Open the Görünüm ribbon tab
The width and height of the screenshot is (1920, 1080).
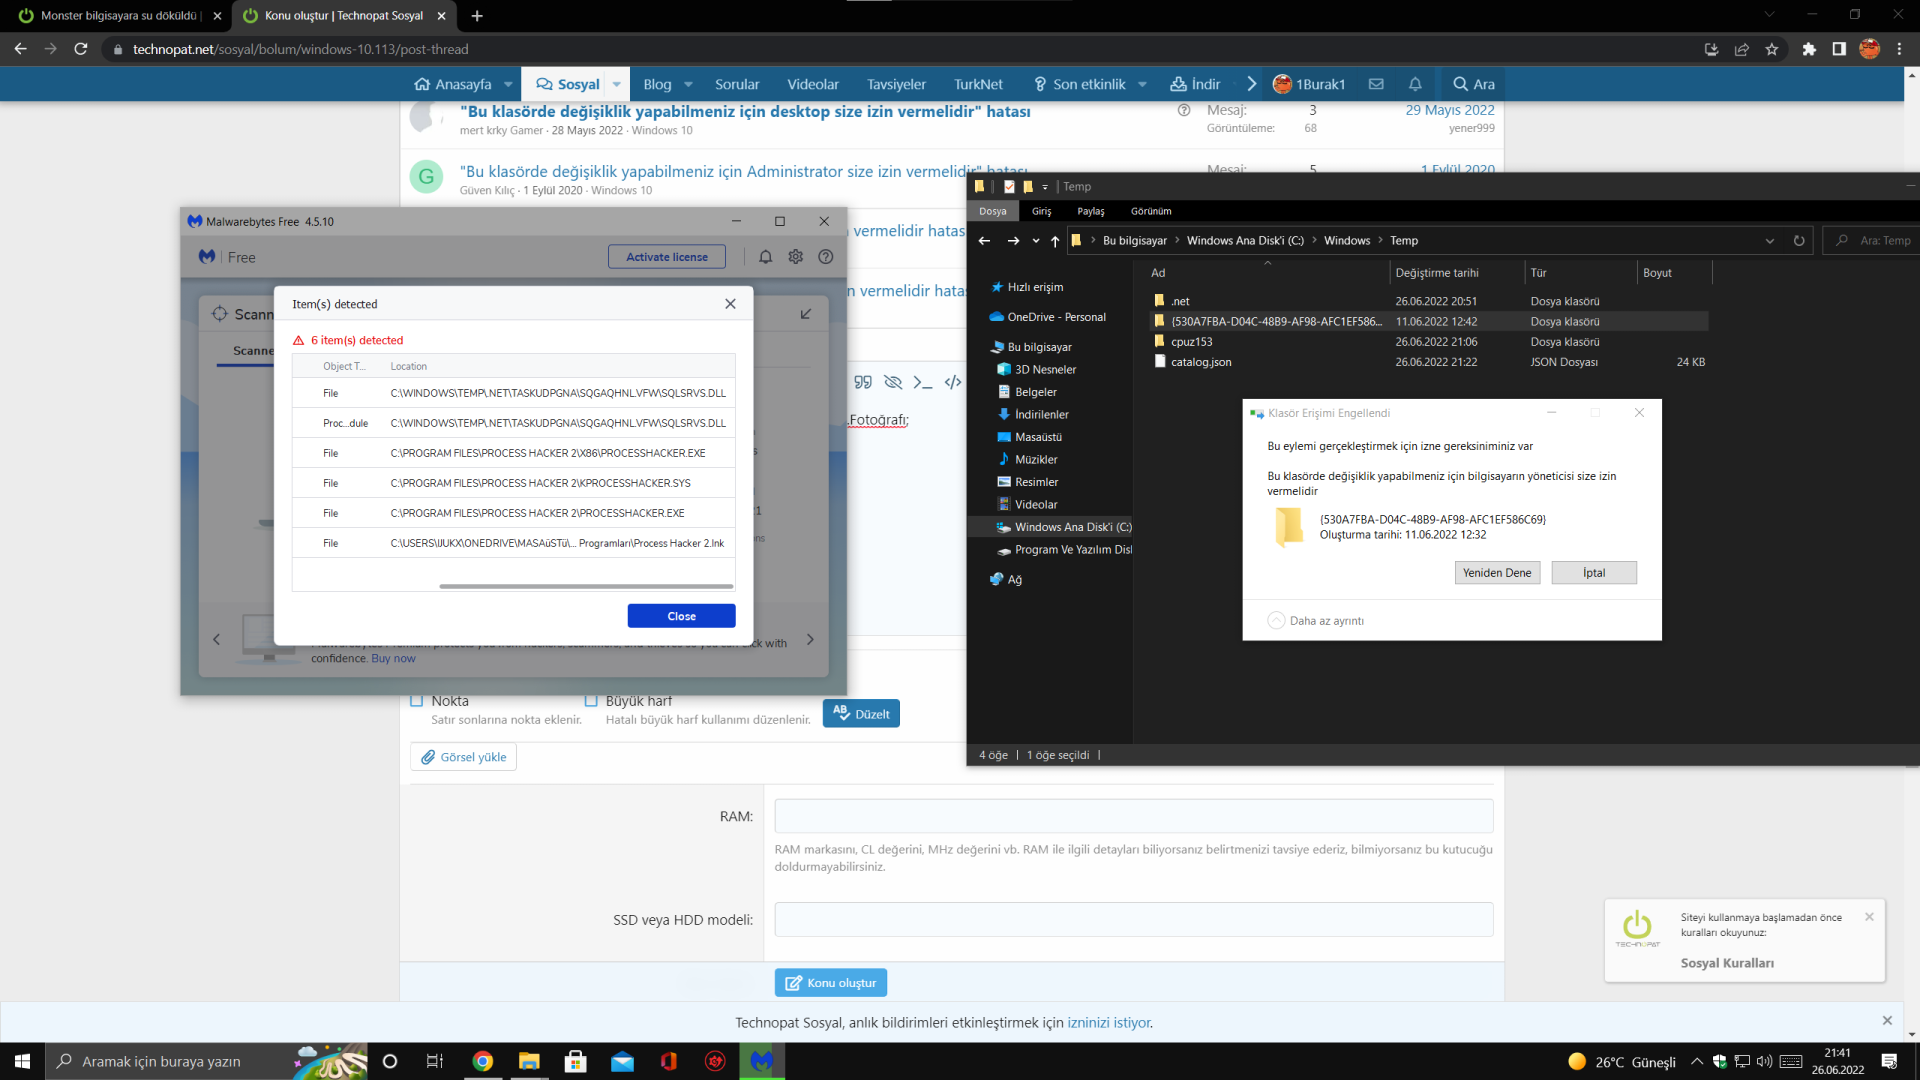(1151, 211)
